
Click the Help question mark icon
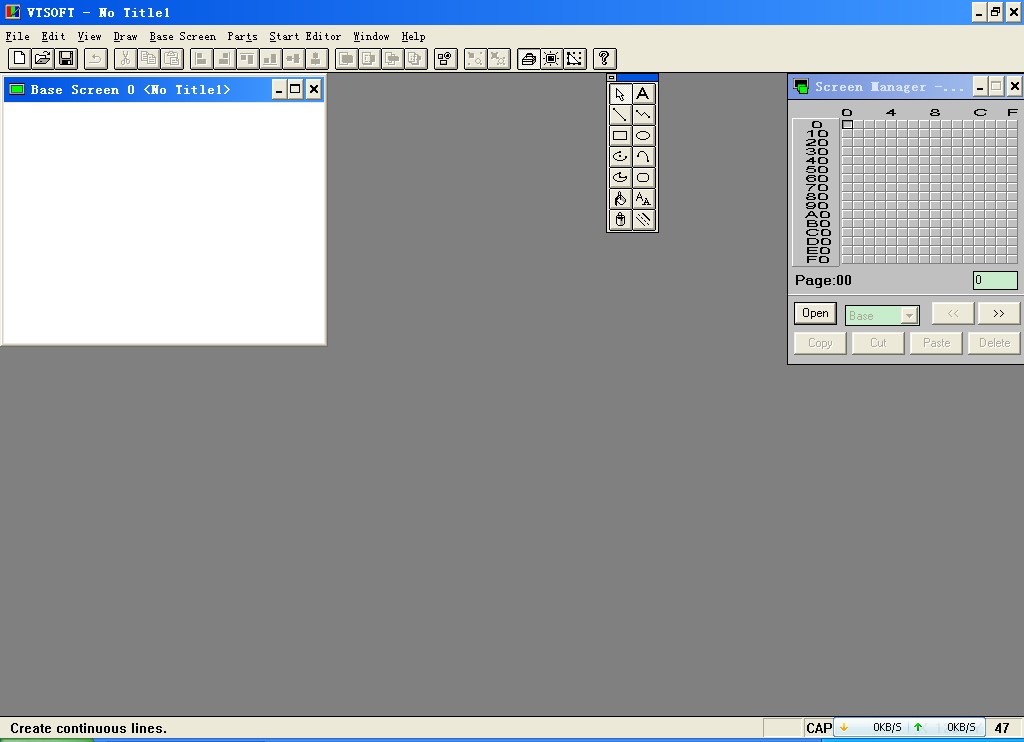(x=604, y=59)
